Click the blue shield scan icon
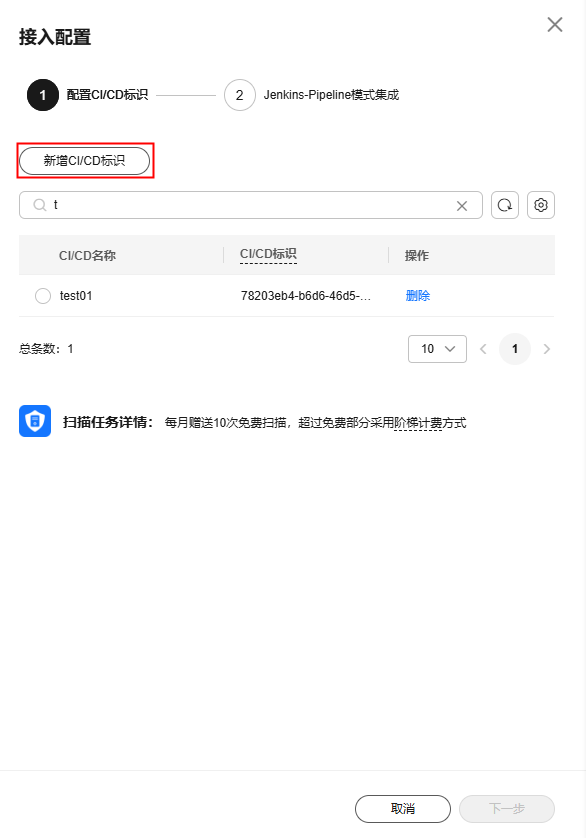586x838 pixels. click(35, 421)
